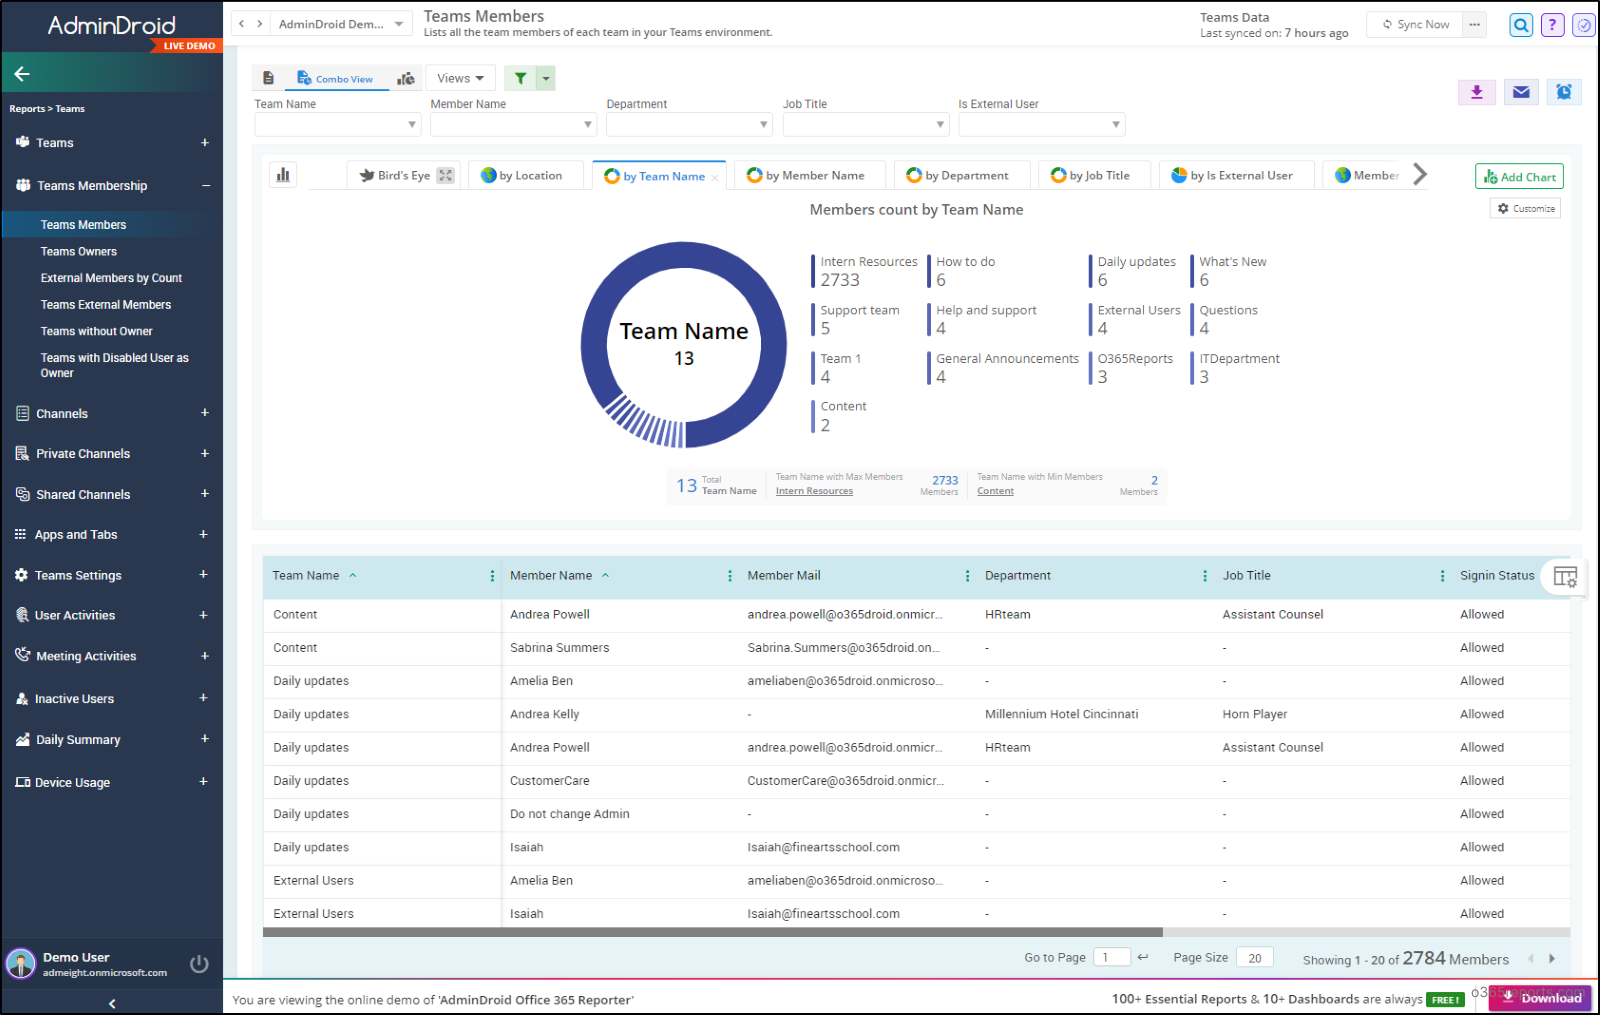Open Member Mail column options menu
Screen dimensions: 1600x1015
coord(967,576)
